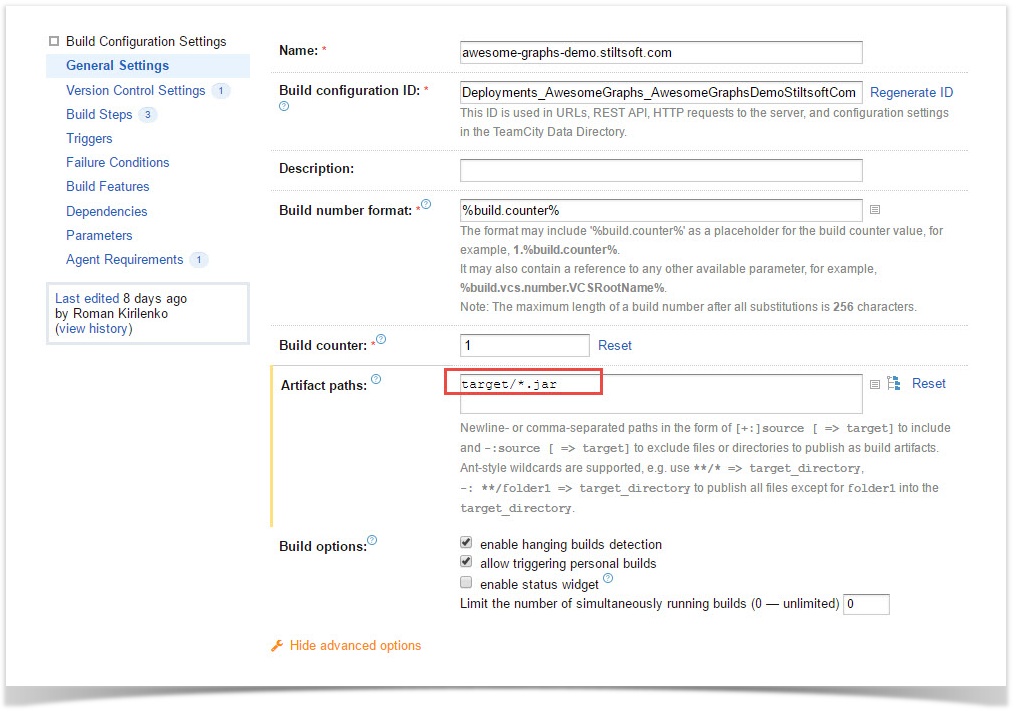Click the wrench icon for advanced options

coord(277,645)
